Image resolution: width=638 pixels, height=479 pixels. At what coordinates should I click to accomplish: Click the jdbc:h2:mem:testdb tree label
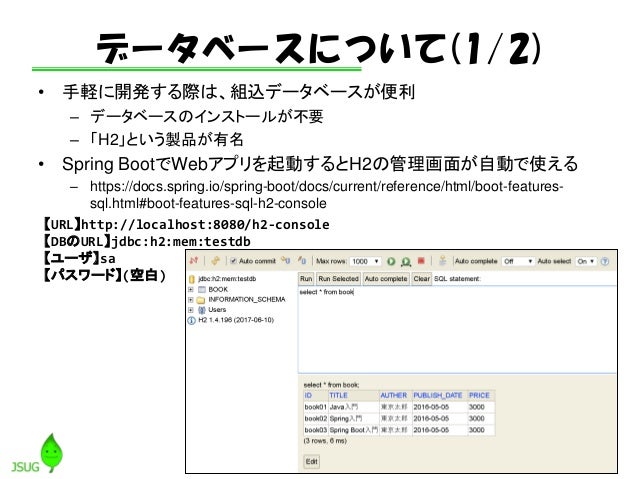(x=227, y=279)
